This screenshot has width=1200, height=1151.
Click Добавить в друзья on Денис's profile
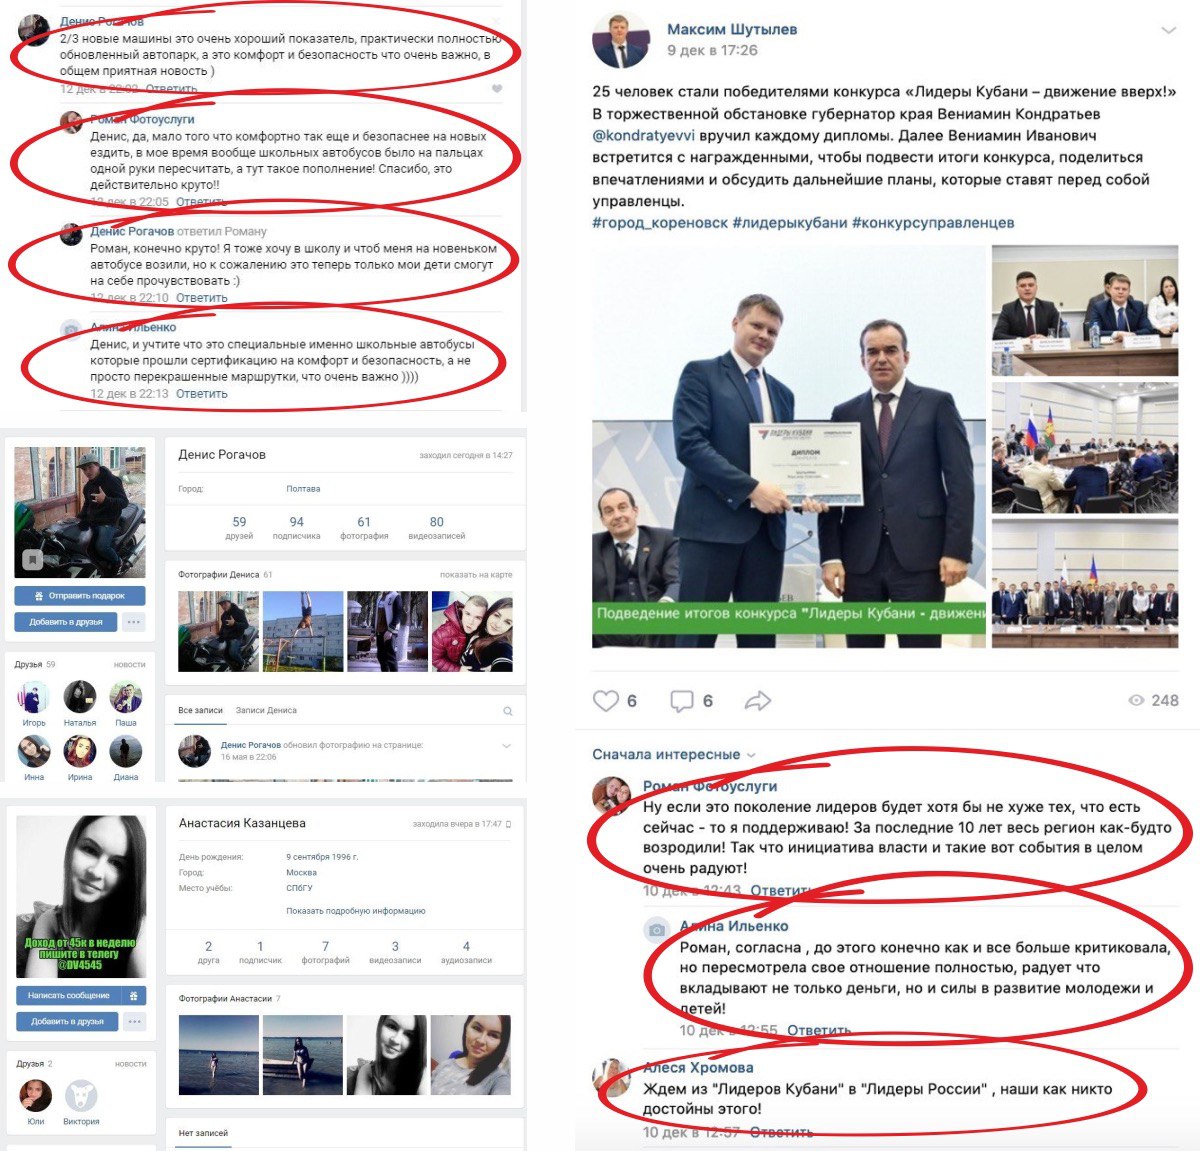66,622
